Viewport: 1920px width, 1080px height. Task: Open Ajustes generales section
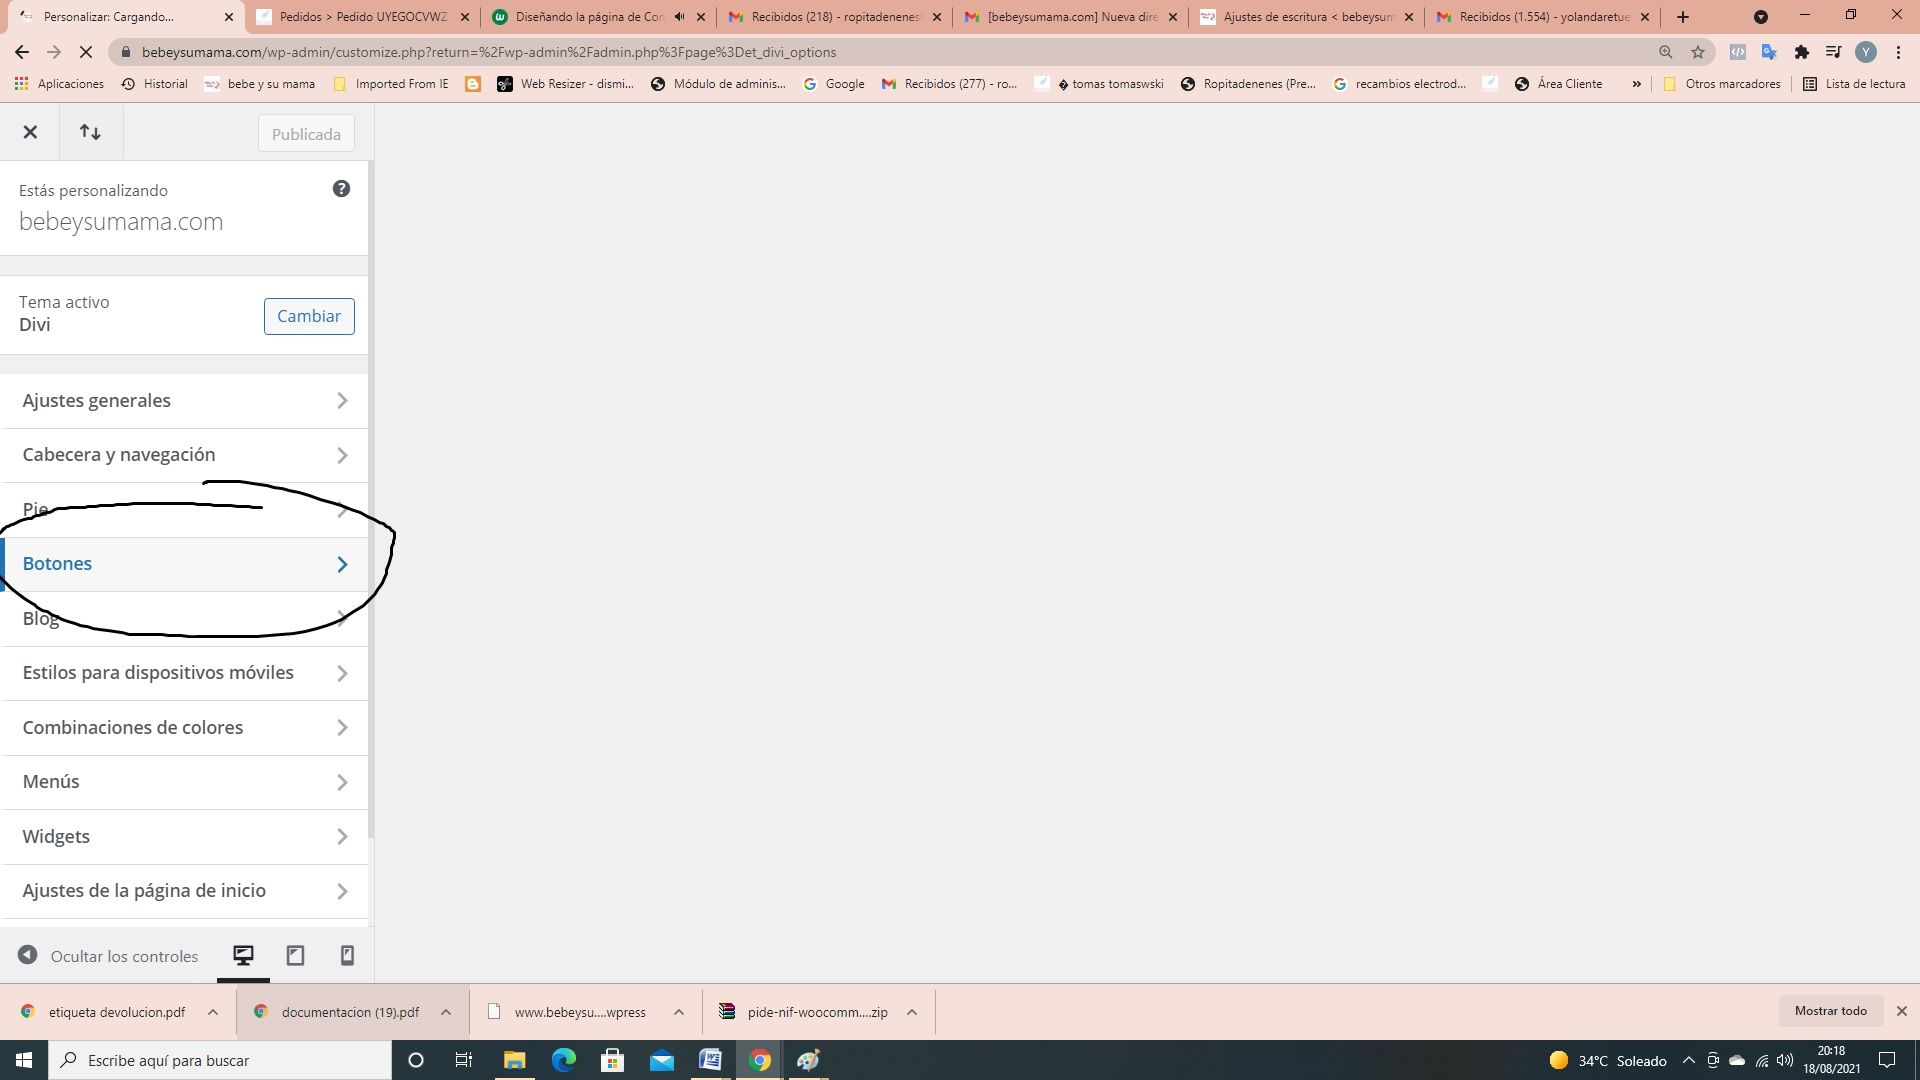[185, 401]
